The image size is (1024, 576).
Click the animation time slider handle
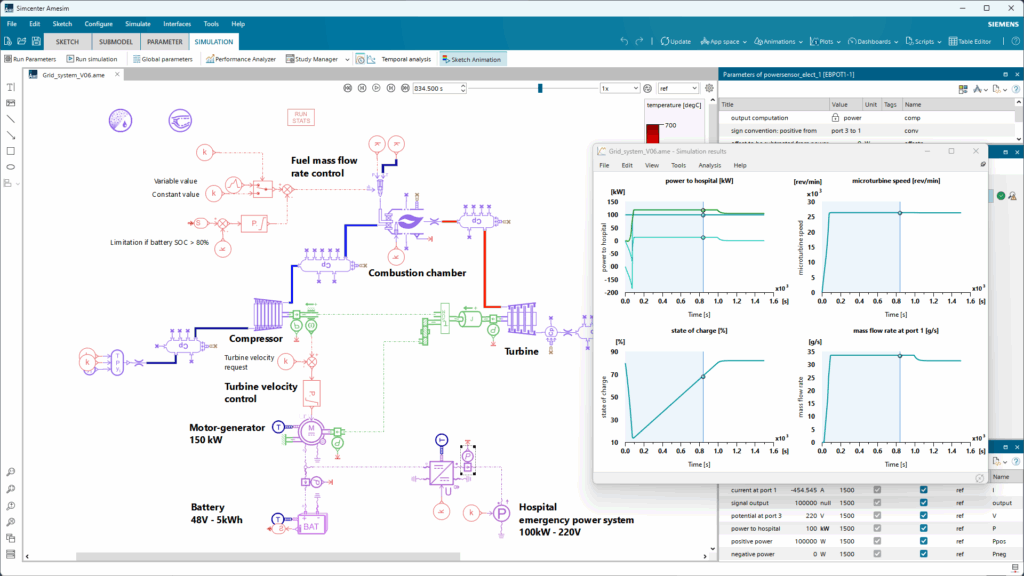coord(540,88)
